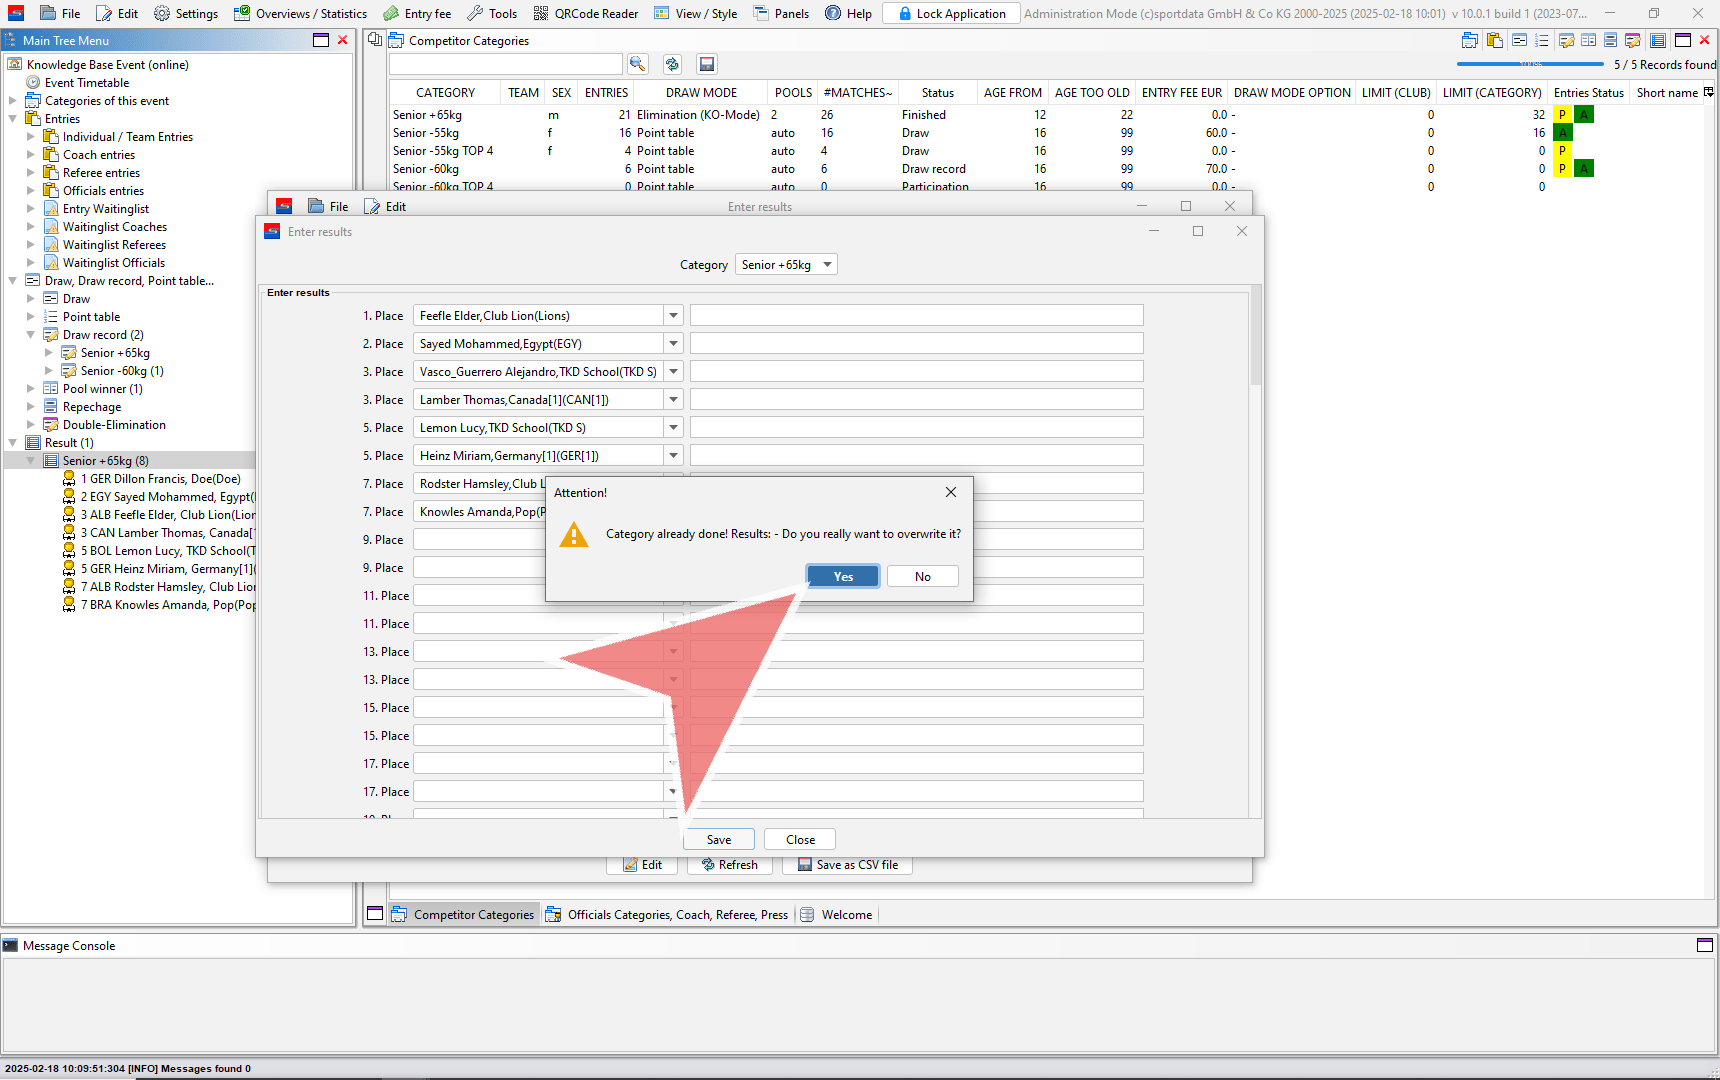Confirm overwrite by clicking Yes
The height and width of the screenshot is (1080, 1720).
pos(843,577)
